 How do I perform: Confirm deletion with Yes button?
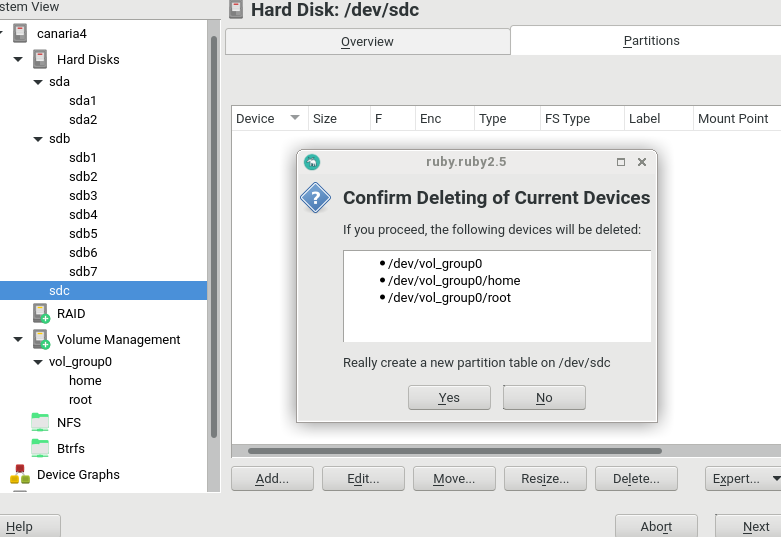coord(449,398)
